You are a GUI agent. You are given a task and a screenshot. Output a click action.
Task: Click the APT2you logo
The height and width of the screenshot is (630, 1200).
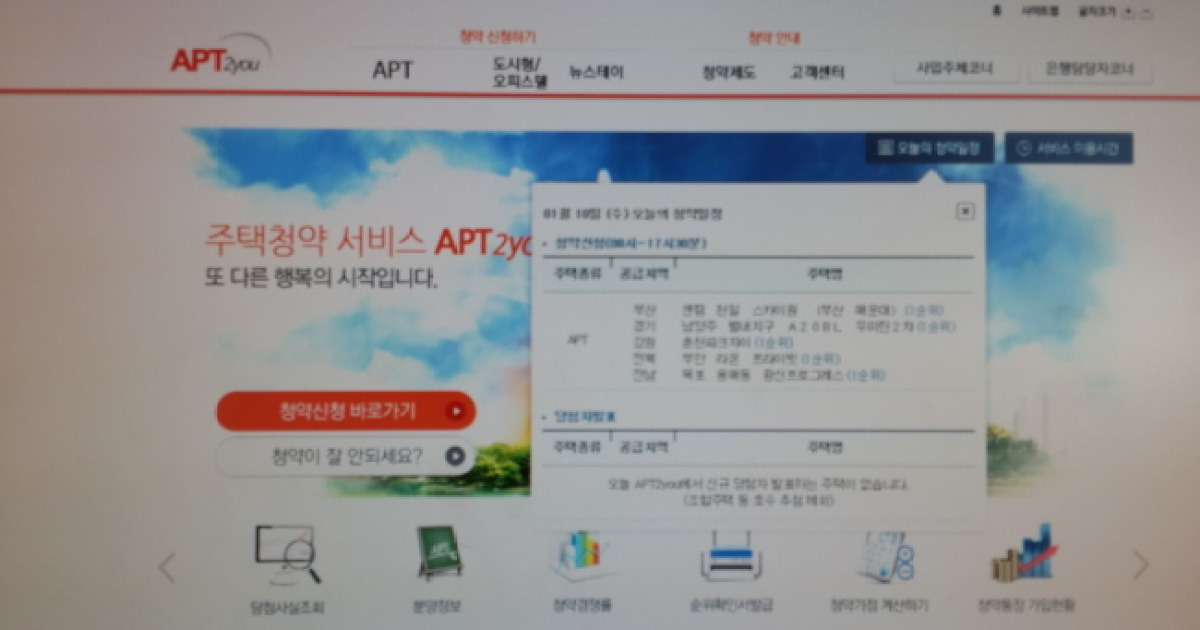(220, 57)
